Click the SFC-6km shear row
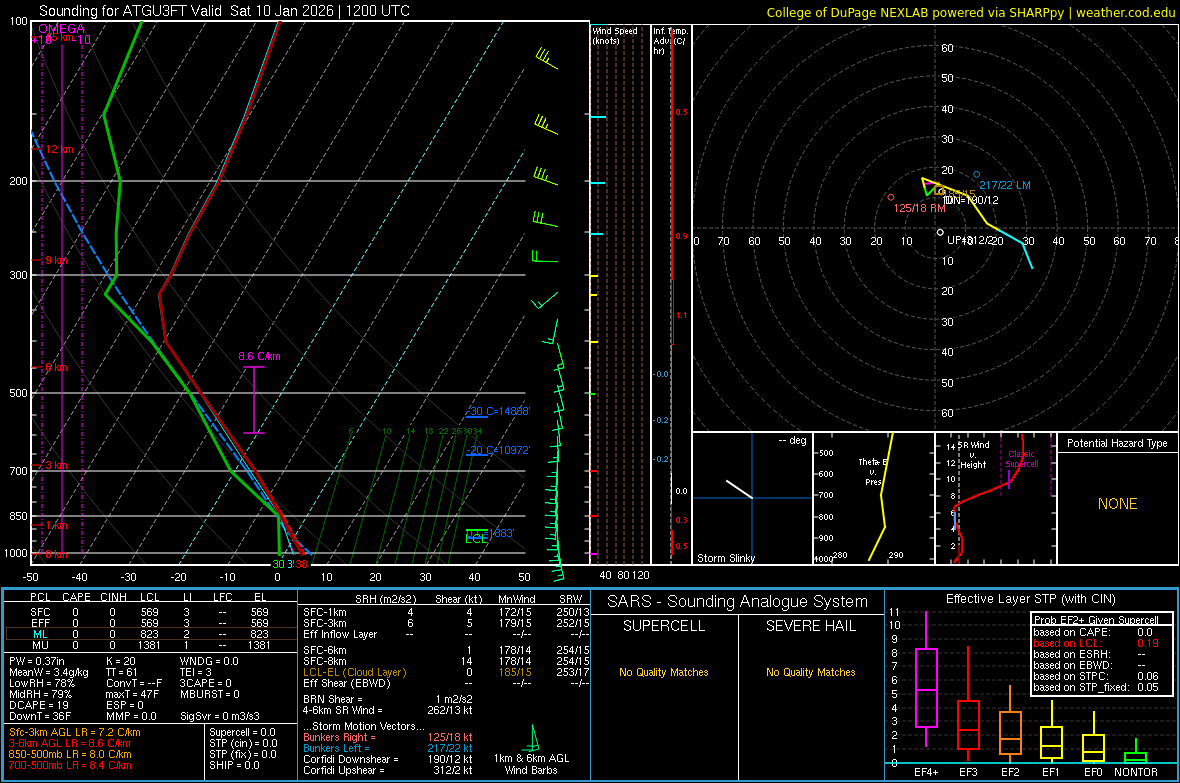 tap(446, 650)
